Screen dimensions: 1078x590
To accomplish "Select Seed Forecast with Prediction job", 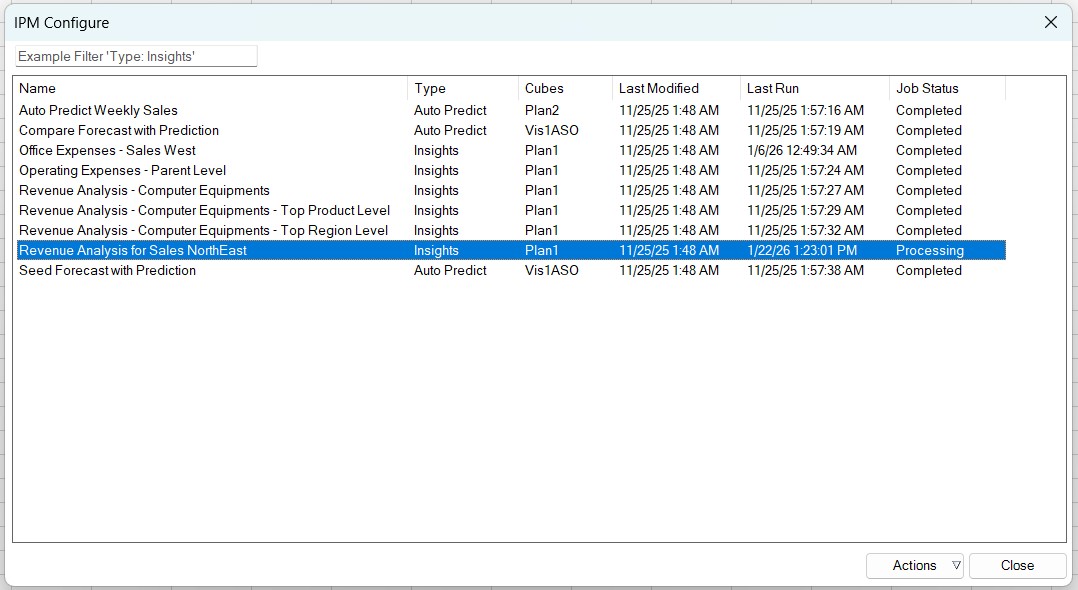I will click(x=512, y=270).
